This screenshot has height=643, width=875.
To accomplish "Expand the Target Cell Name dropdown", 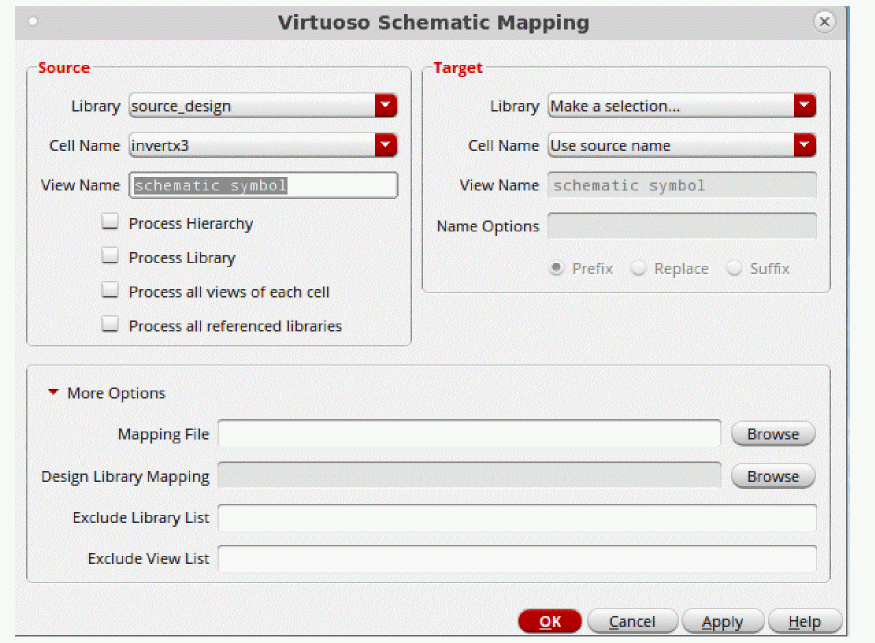I will 805,145.
